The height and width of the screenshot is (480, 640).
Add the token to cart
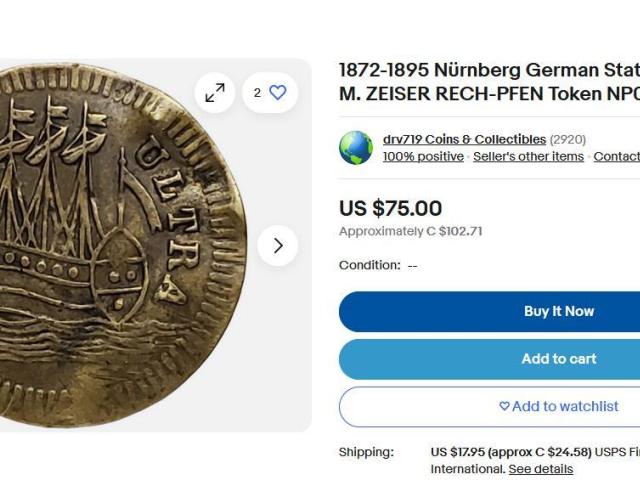[x=558, y=359]
